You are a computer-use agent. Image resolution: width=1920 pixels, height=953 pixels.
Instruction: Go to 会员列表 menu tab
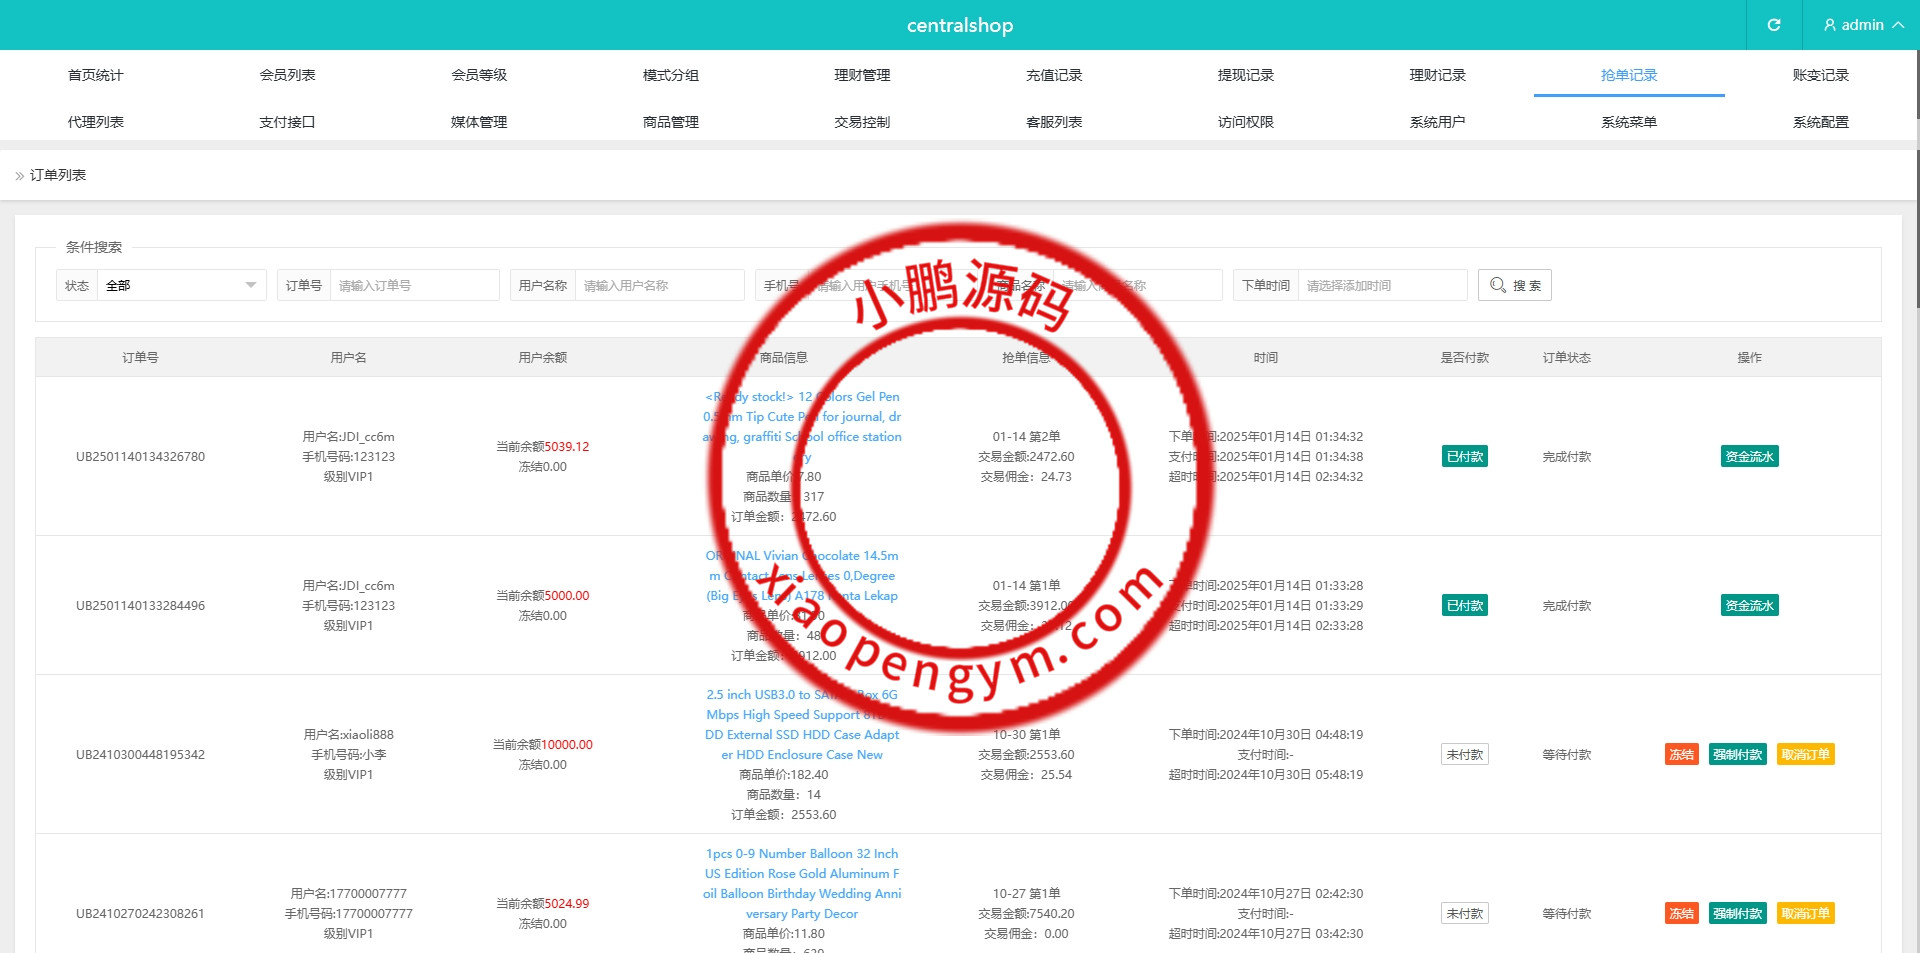click(x=287, y=75)
